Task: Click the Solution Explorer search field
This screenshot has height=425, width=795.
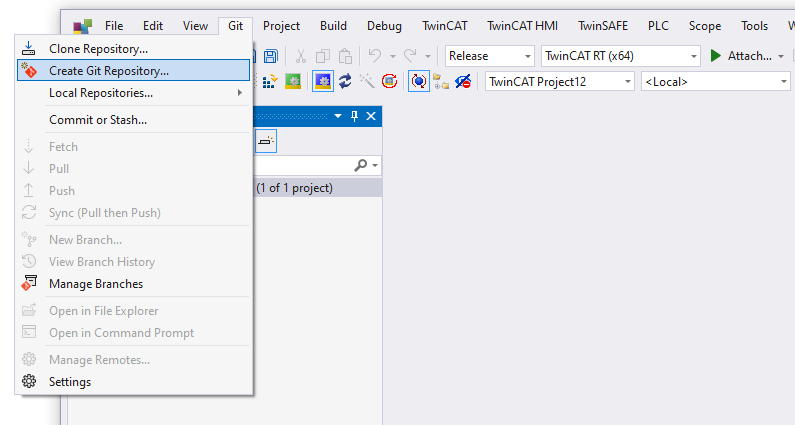Action: click(316, 165)
